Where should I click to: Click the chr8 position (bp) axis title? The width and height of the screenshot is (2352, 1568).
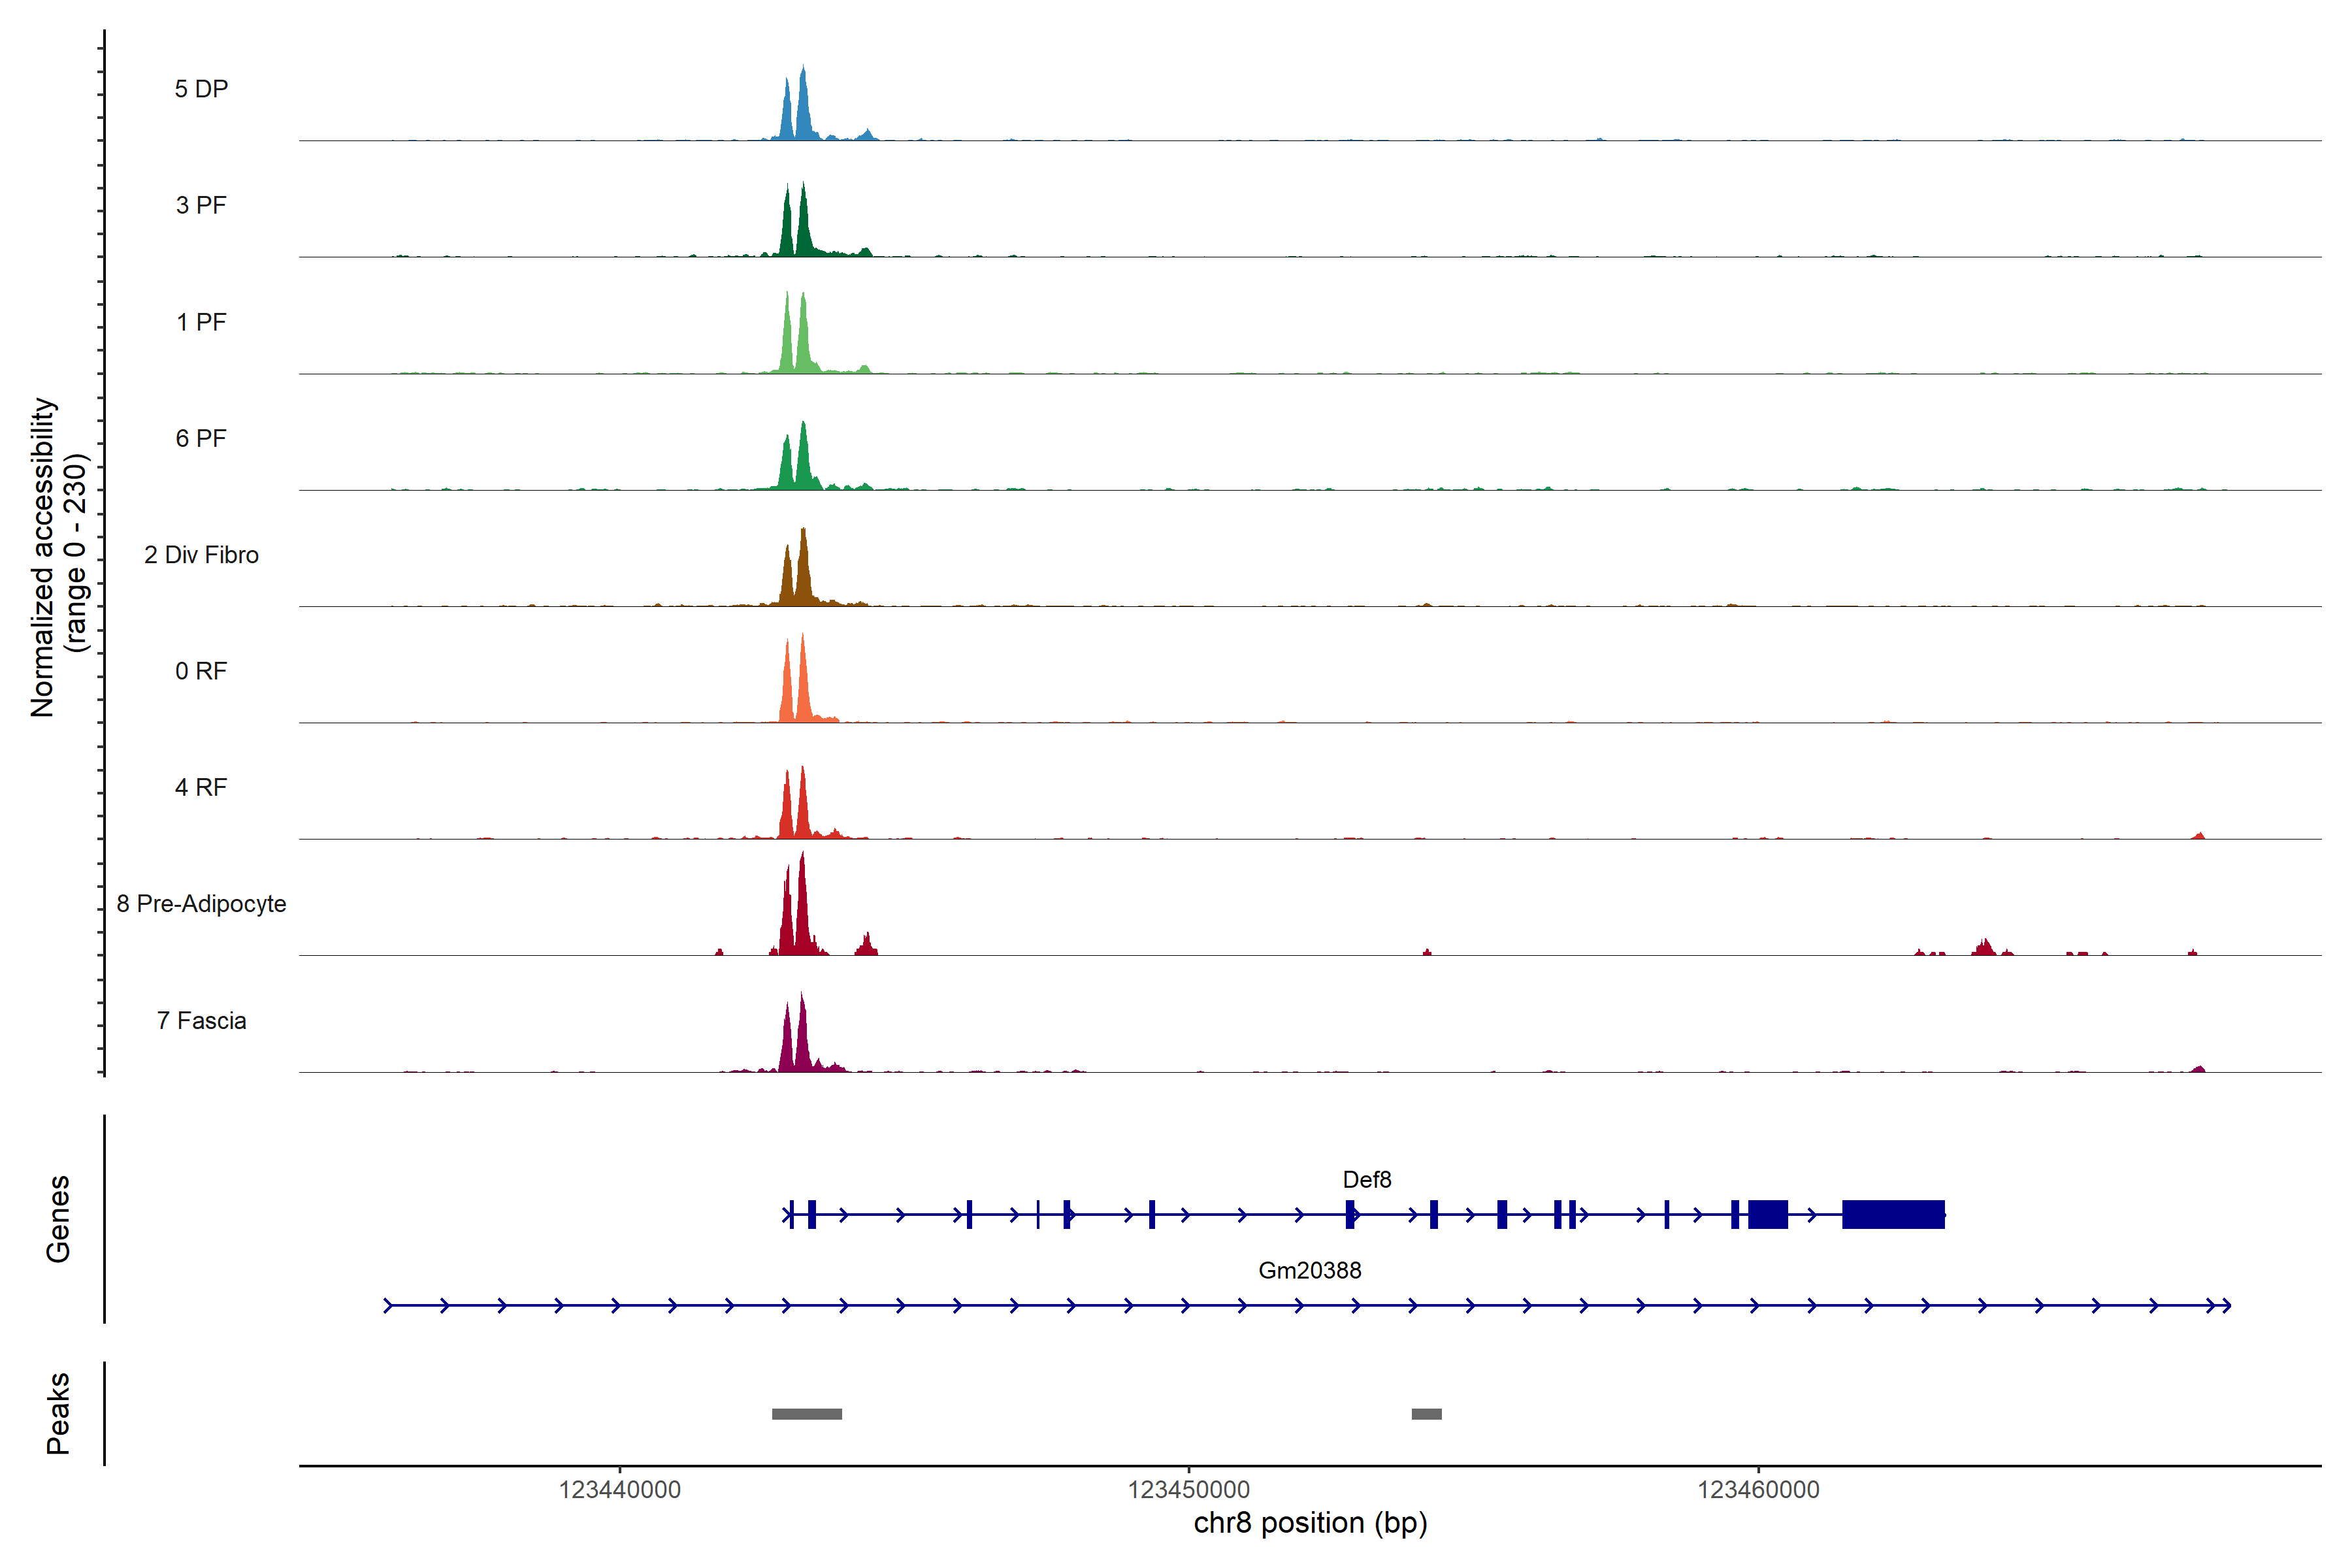[x=1310, y=1523]
